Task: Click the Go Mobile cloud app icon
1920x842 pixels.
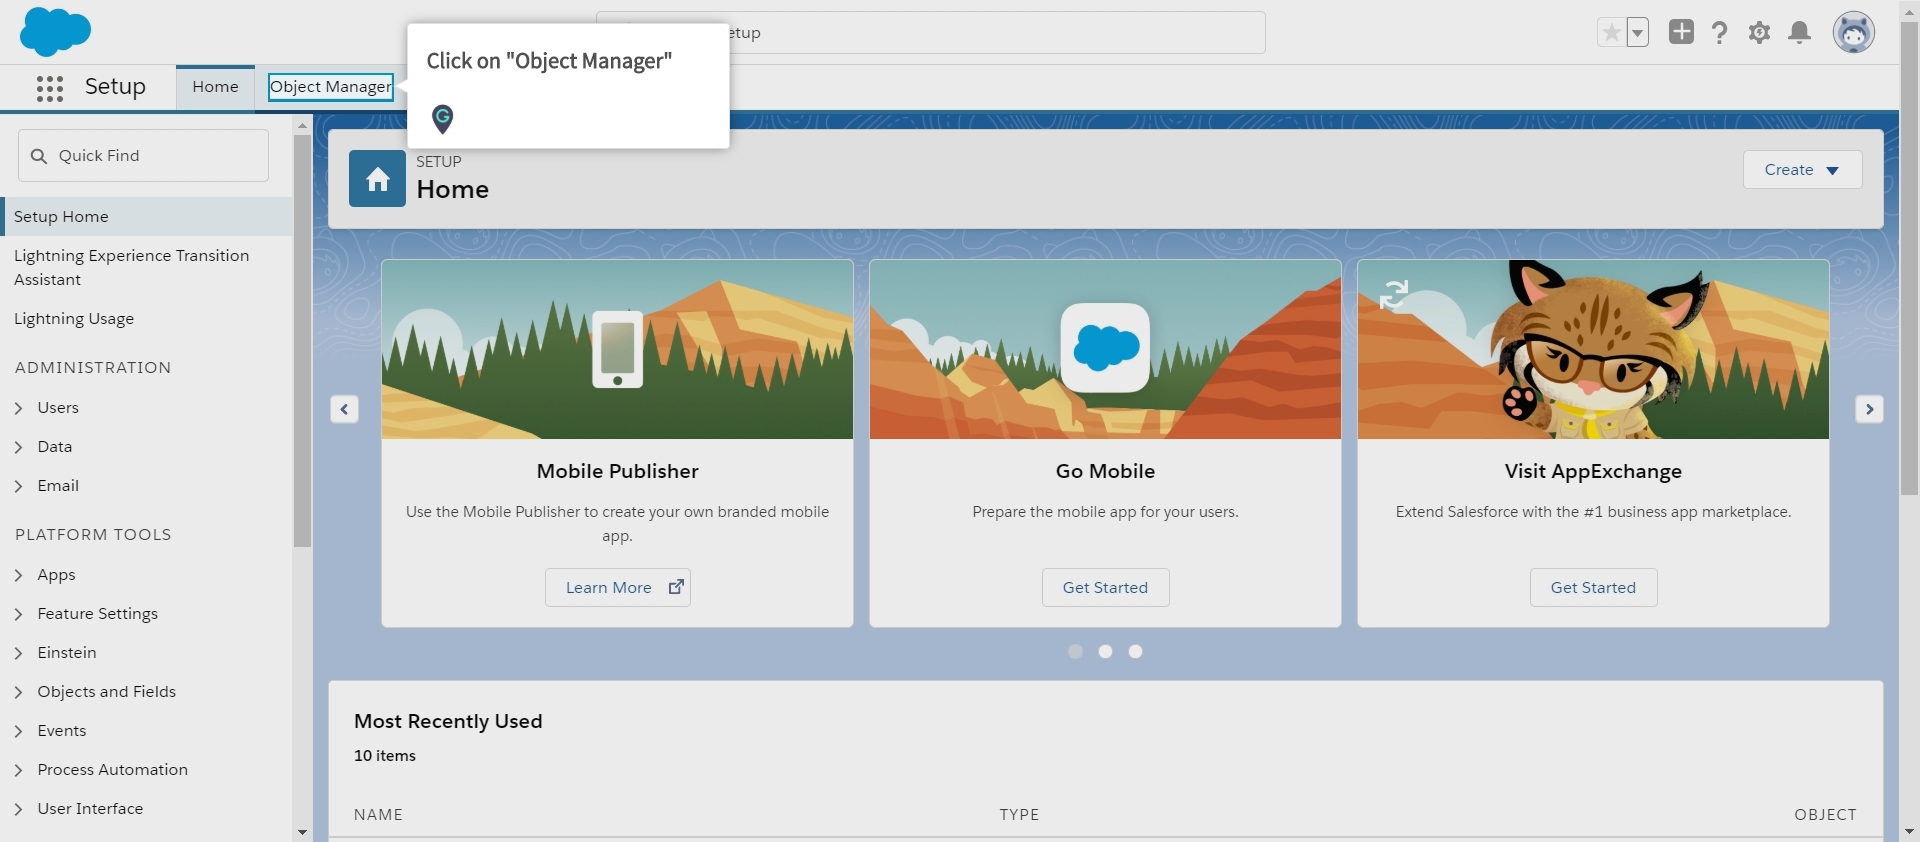Action: (x=1105, y=348)
